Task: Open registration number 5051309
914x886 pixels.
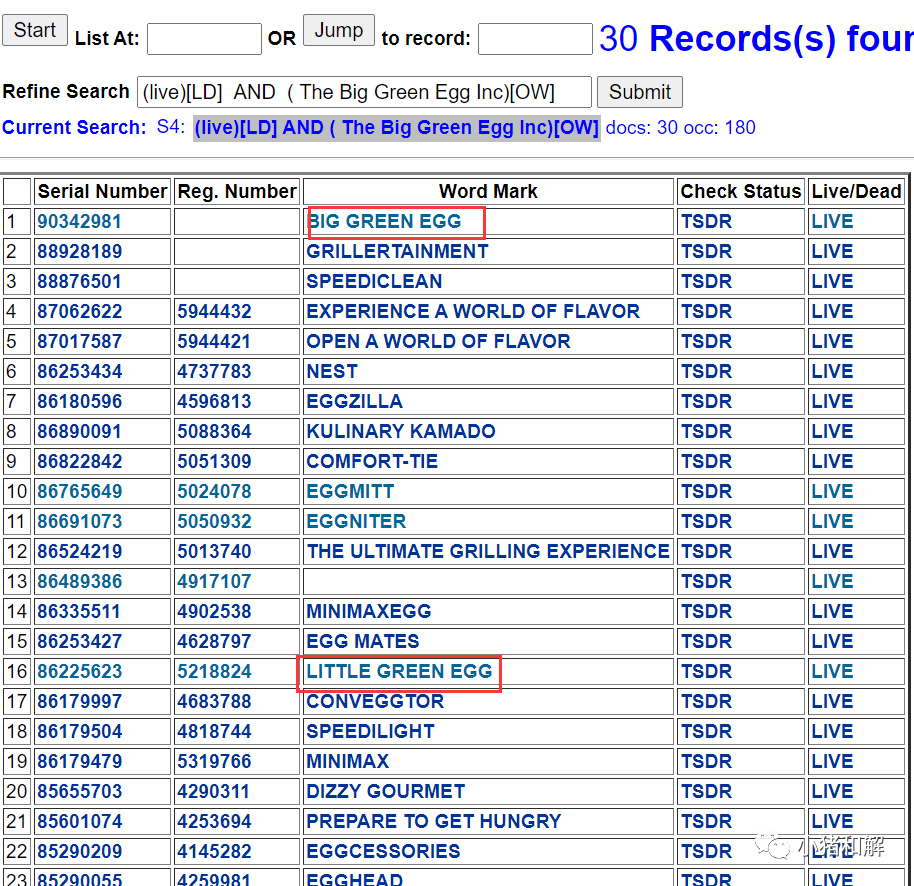Action: [214, 462]
